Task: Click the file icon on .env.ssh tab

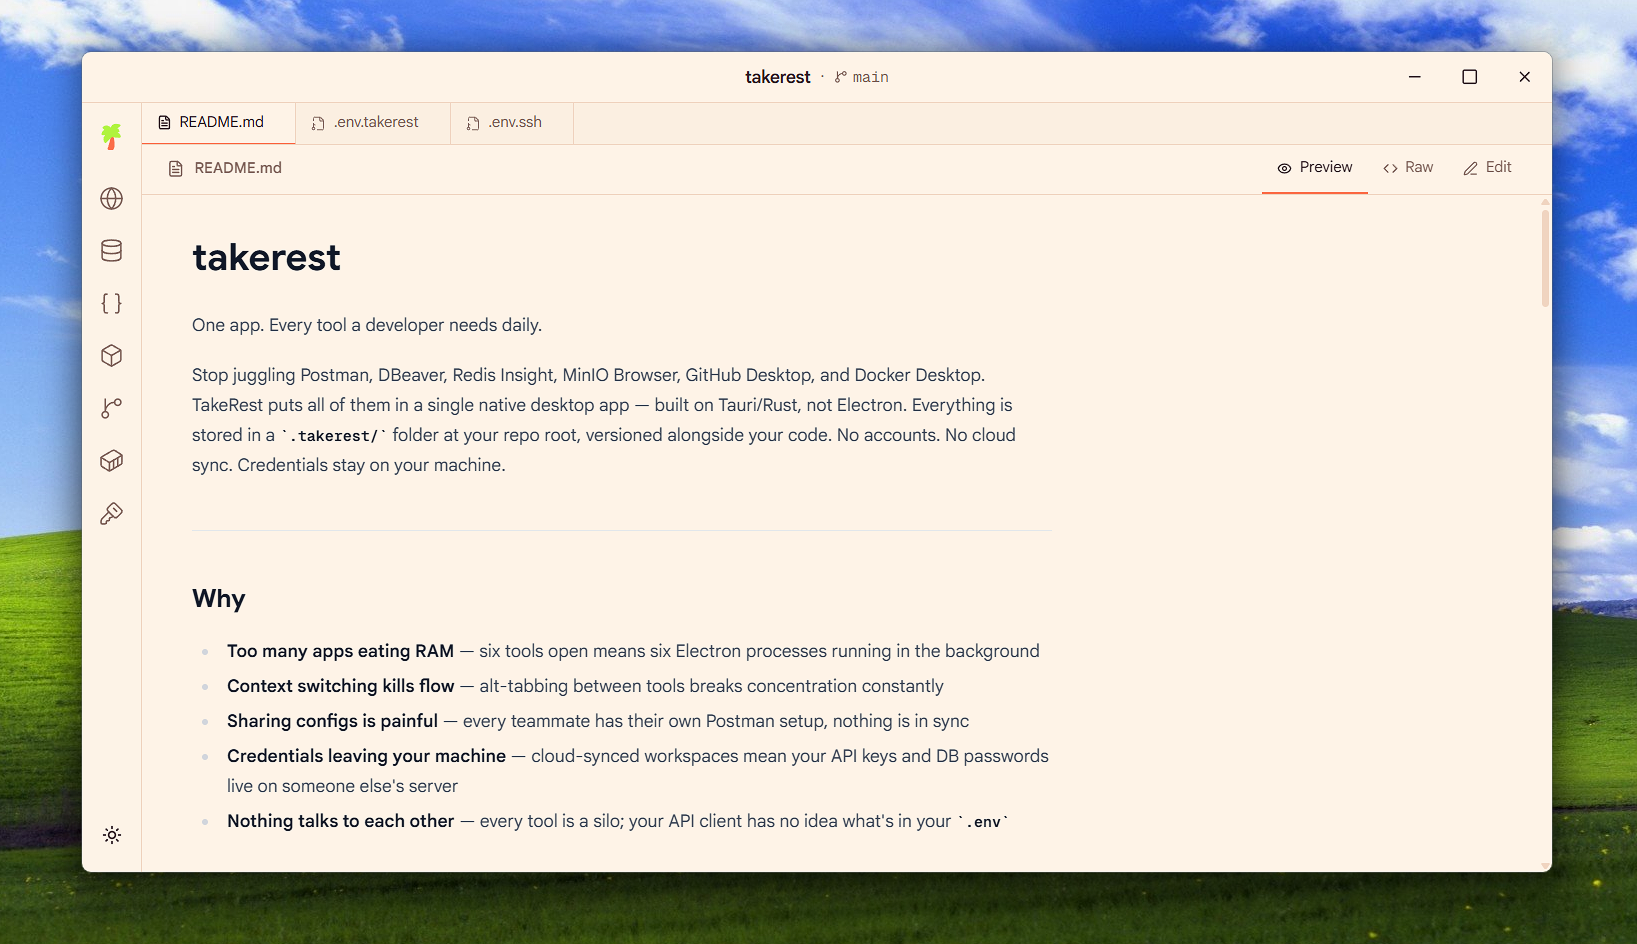Action: 473,124
